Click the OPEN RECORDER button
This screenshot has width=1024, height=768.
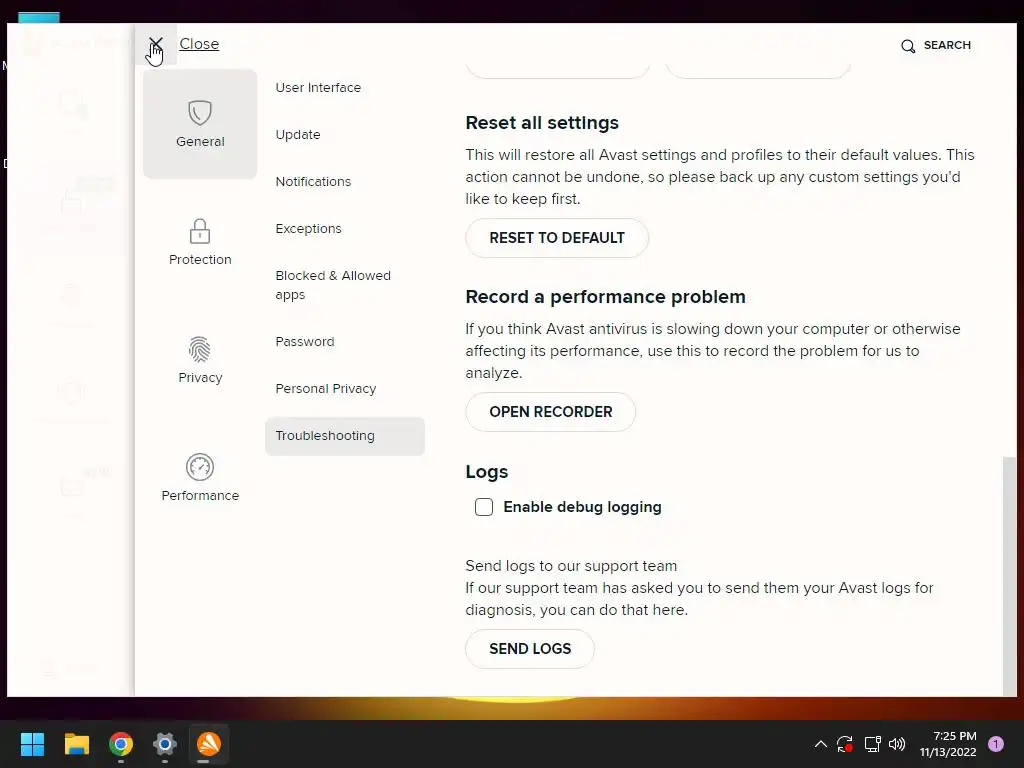pos(551,412)
